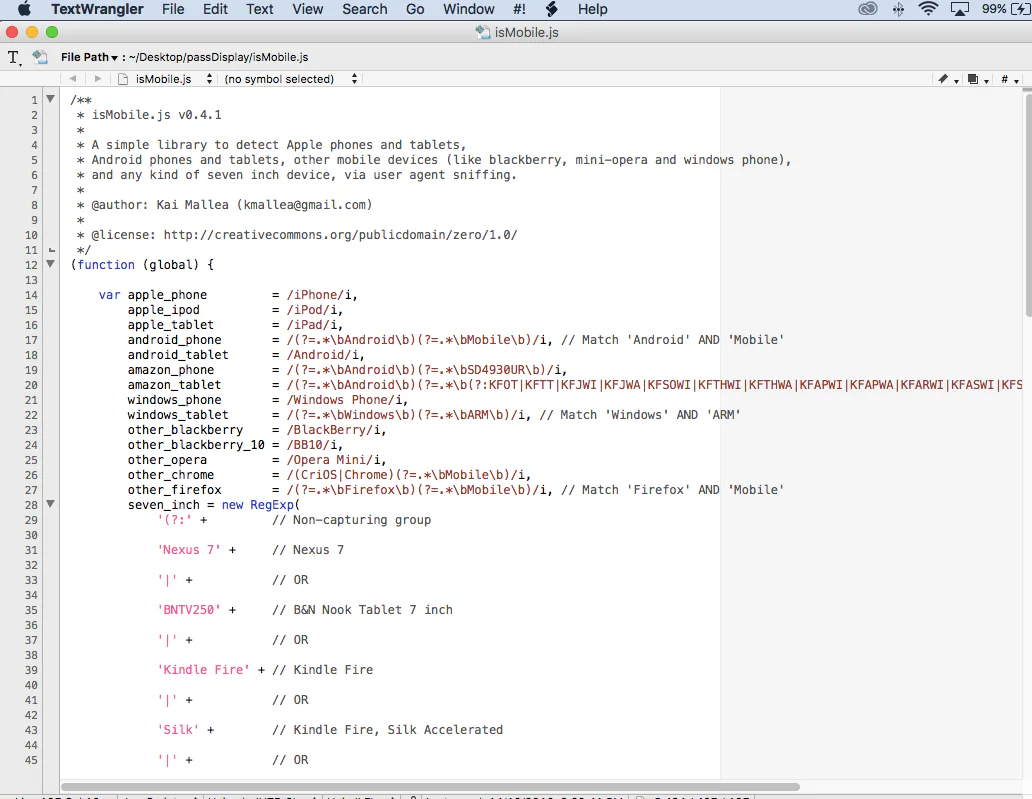Click the 'Kindle Fire' string on line 39
Image resolution: width=1032 pixels, height=799 pixels.
click(203, 670)
